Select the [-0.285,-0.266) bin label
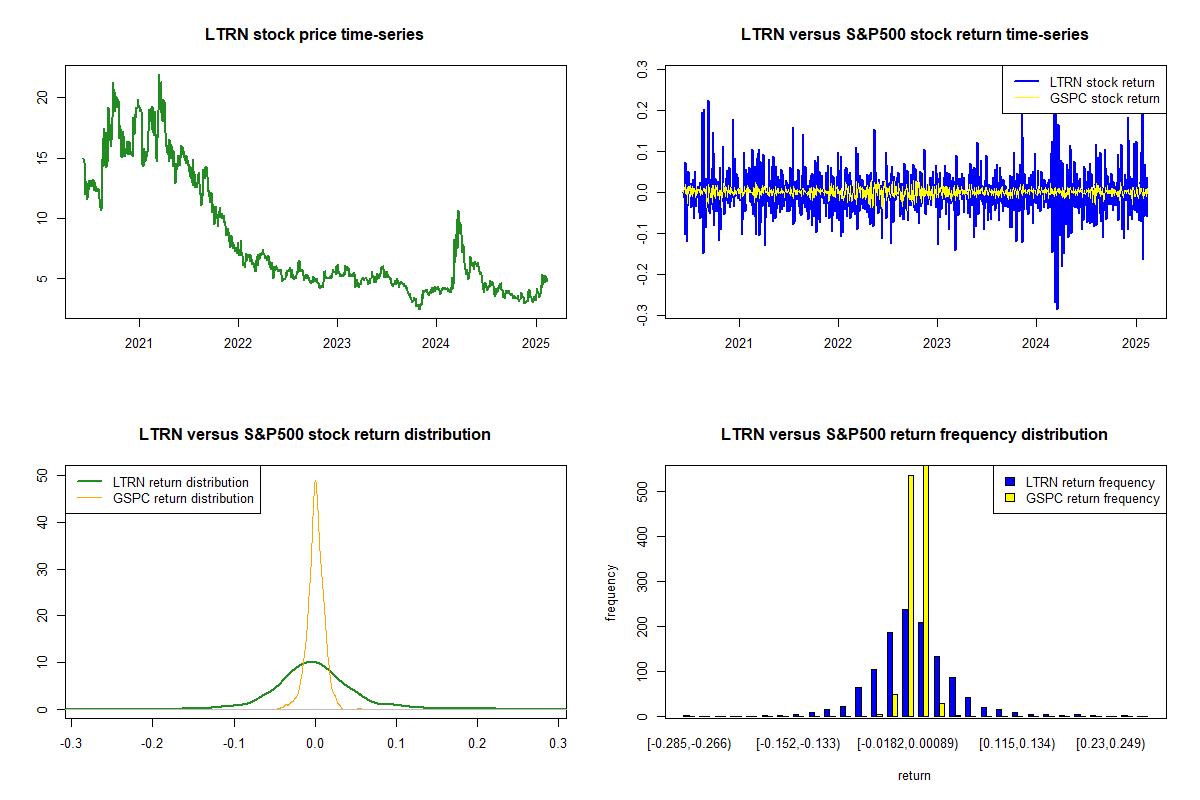This screenshot has width=1200, height=800. 690,744
